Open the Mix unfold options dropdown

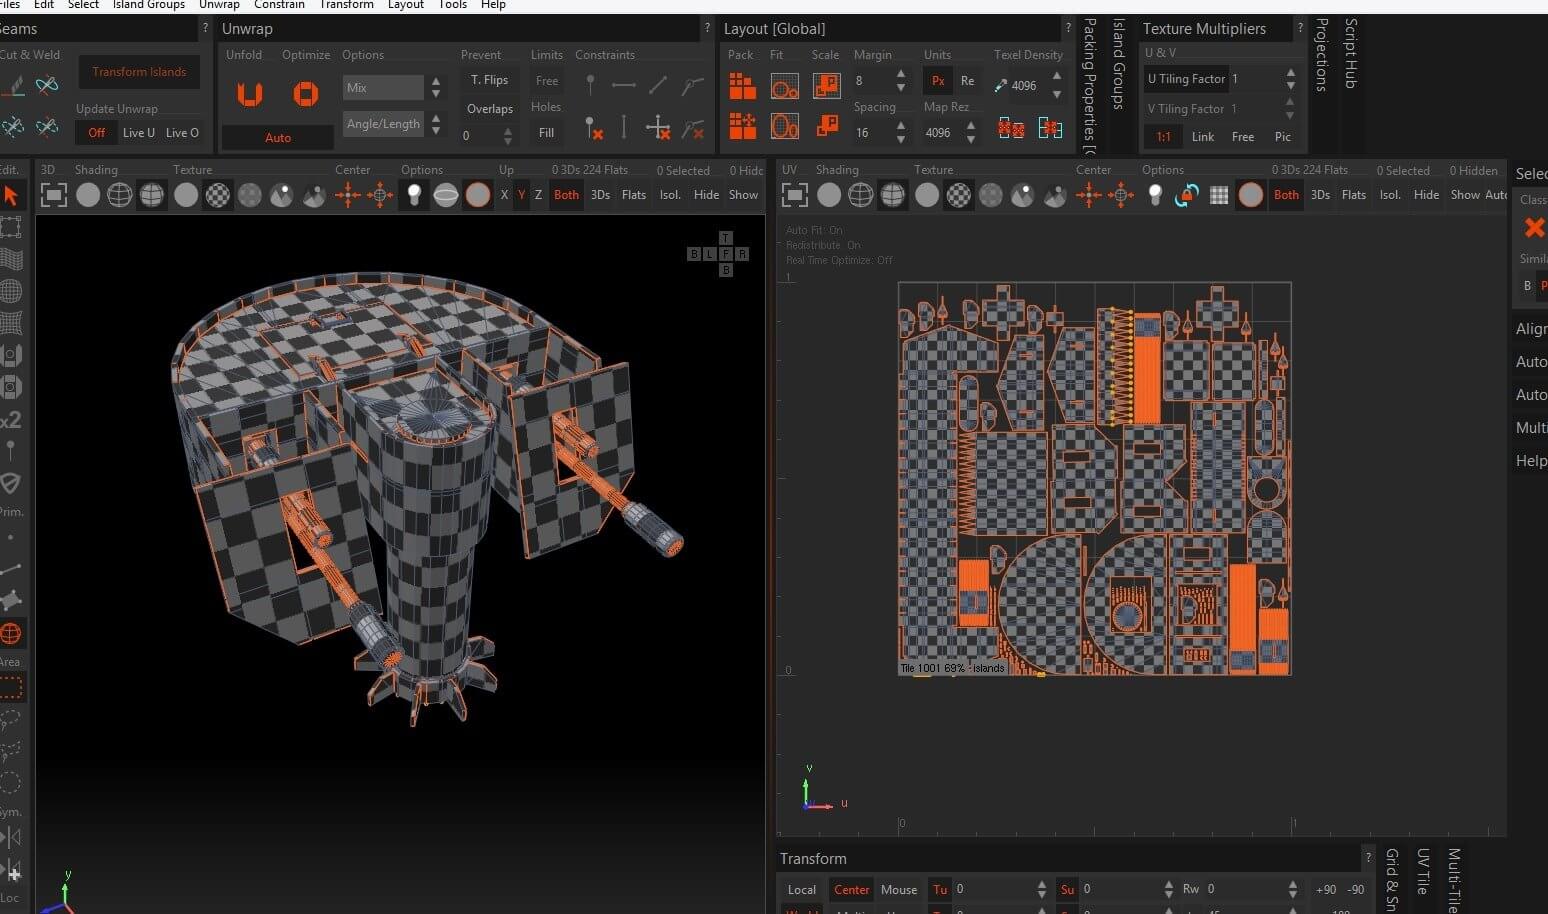tap(383, 88)
